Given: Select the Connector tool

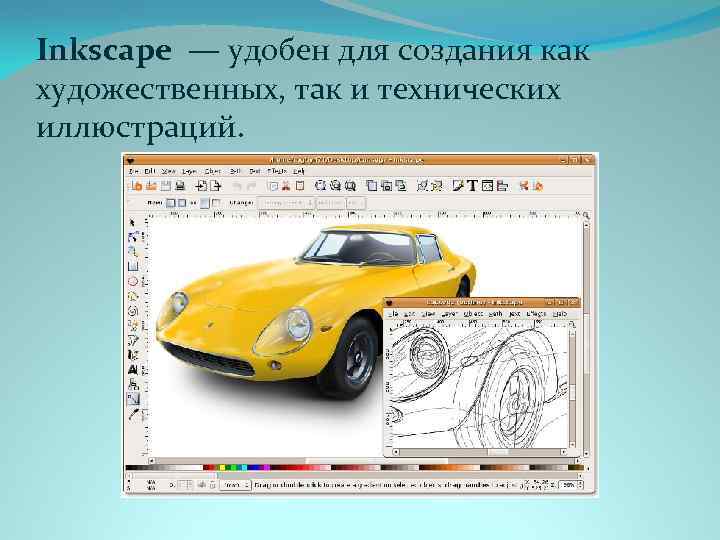Looking at the screenshot, I should click(133, 384).
